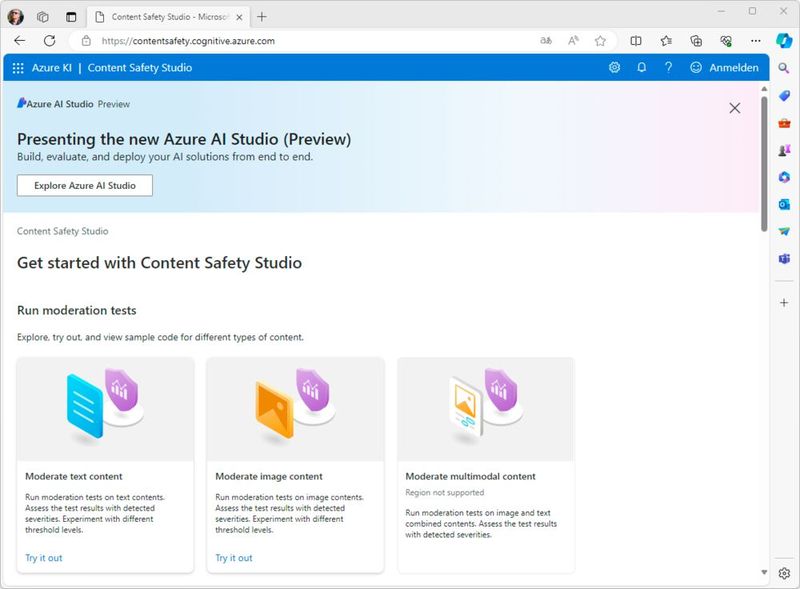Open browser essentials heart icon
This screenshot has width=800, height=589.
coord(726,41)
